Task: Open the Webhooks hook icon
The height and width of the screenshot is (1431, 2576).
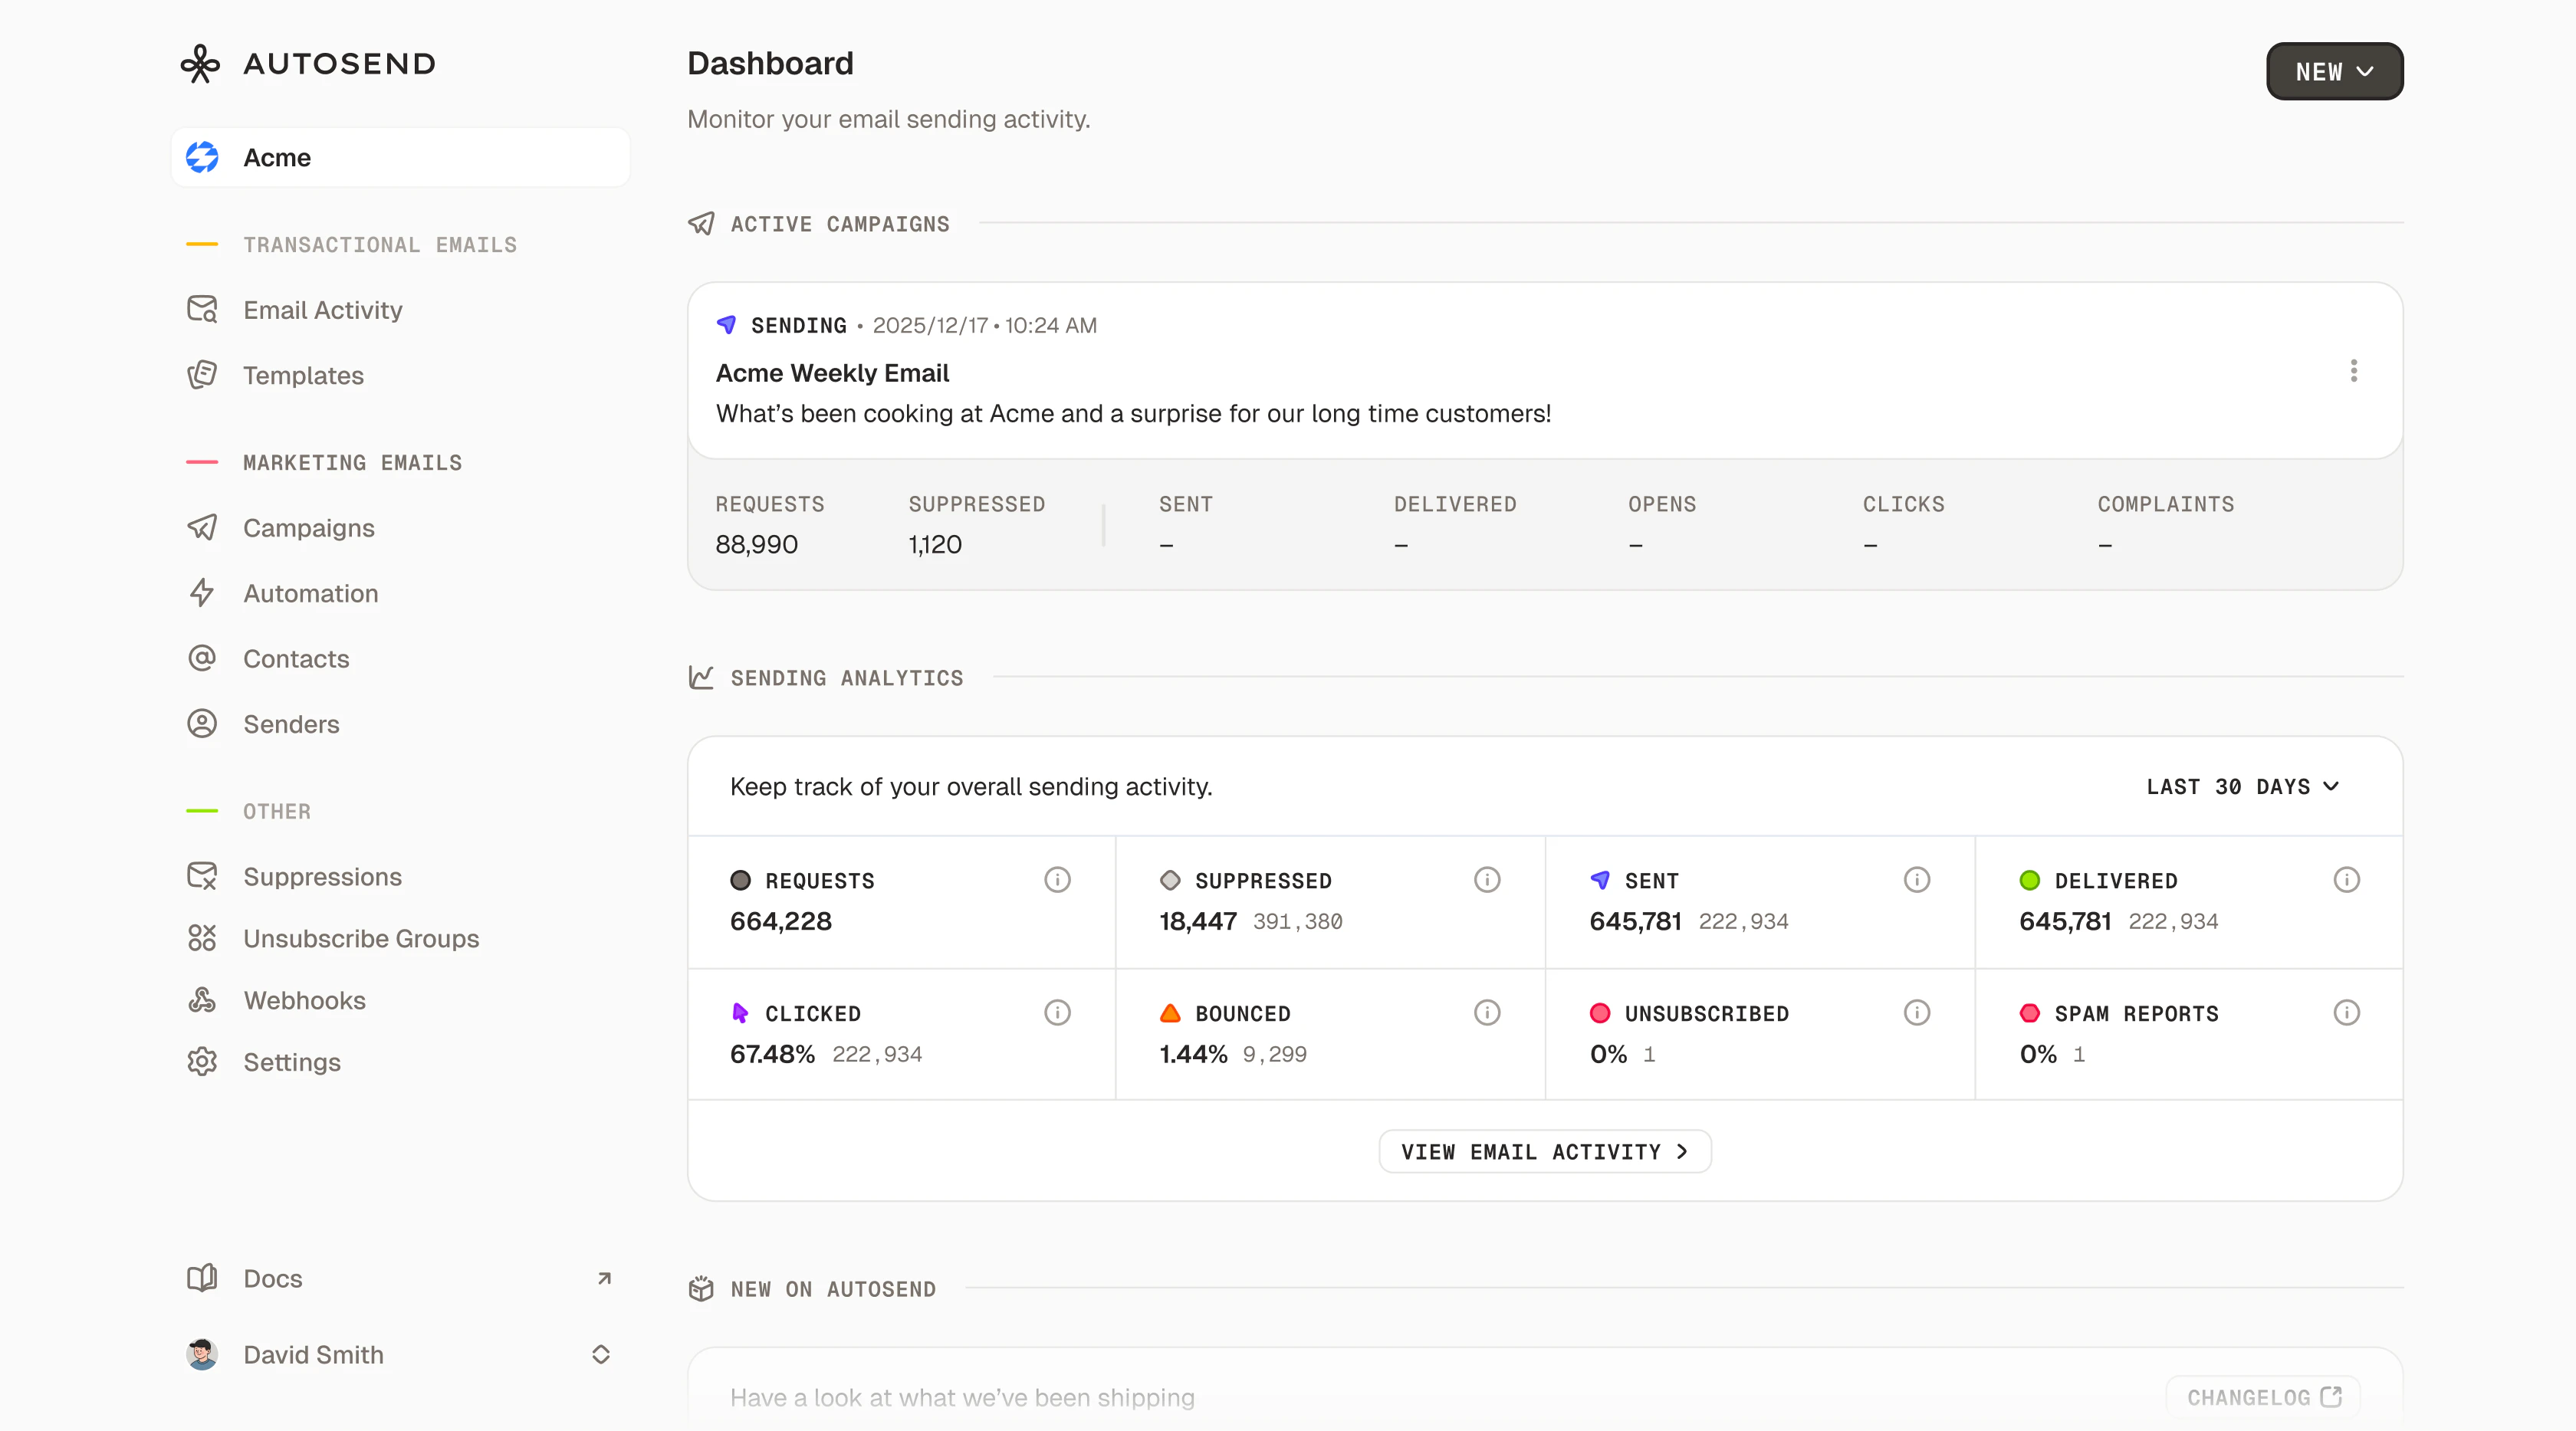Action: (x=202, y=1000)
